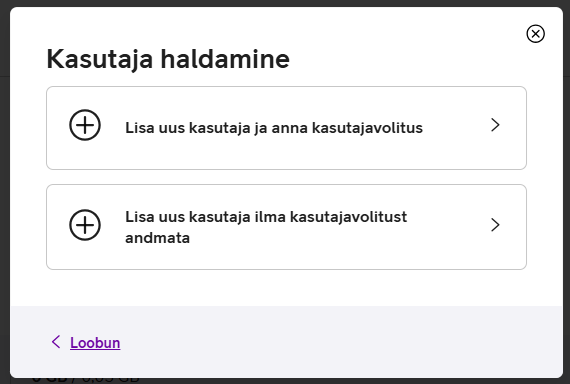Image resolution: width=570 pixels, height=384 pixels.
Task: Click the word 'Lisa' in the second option card
Action: pos(139,217)
